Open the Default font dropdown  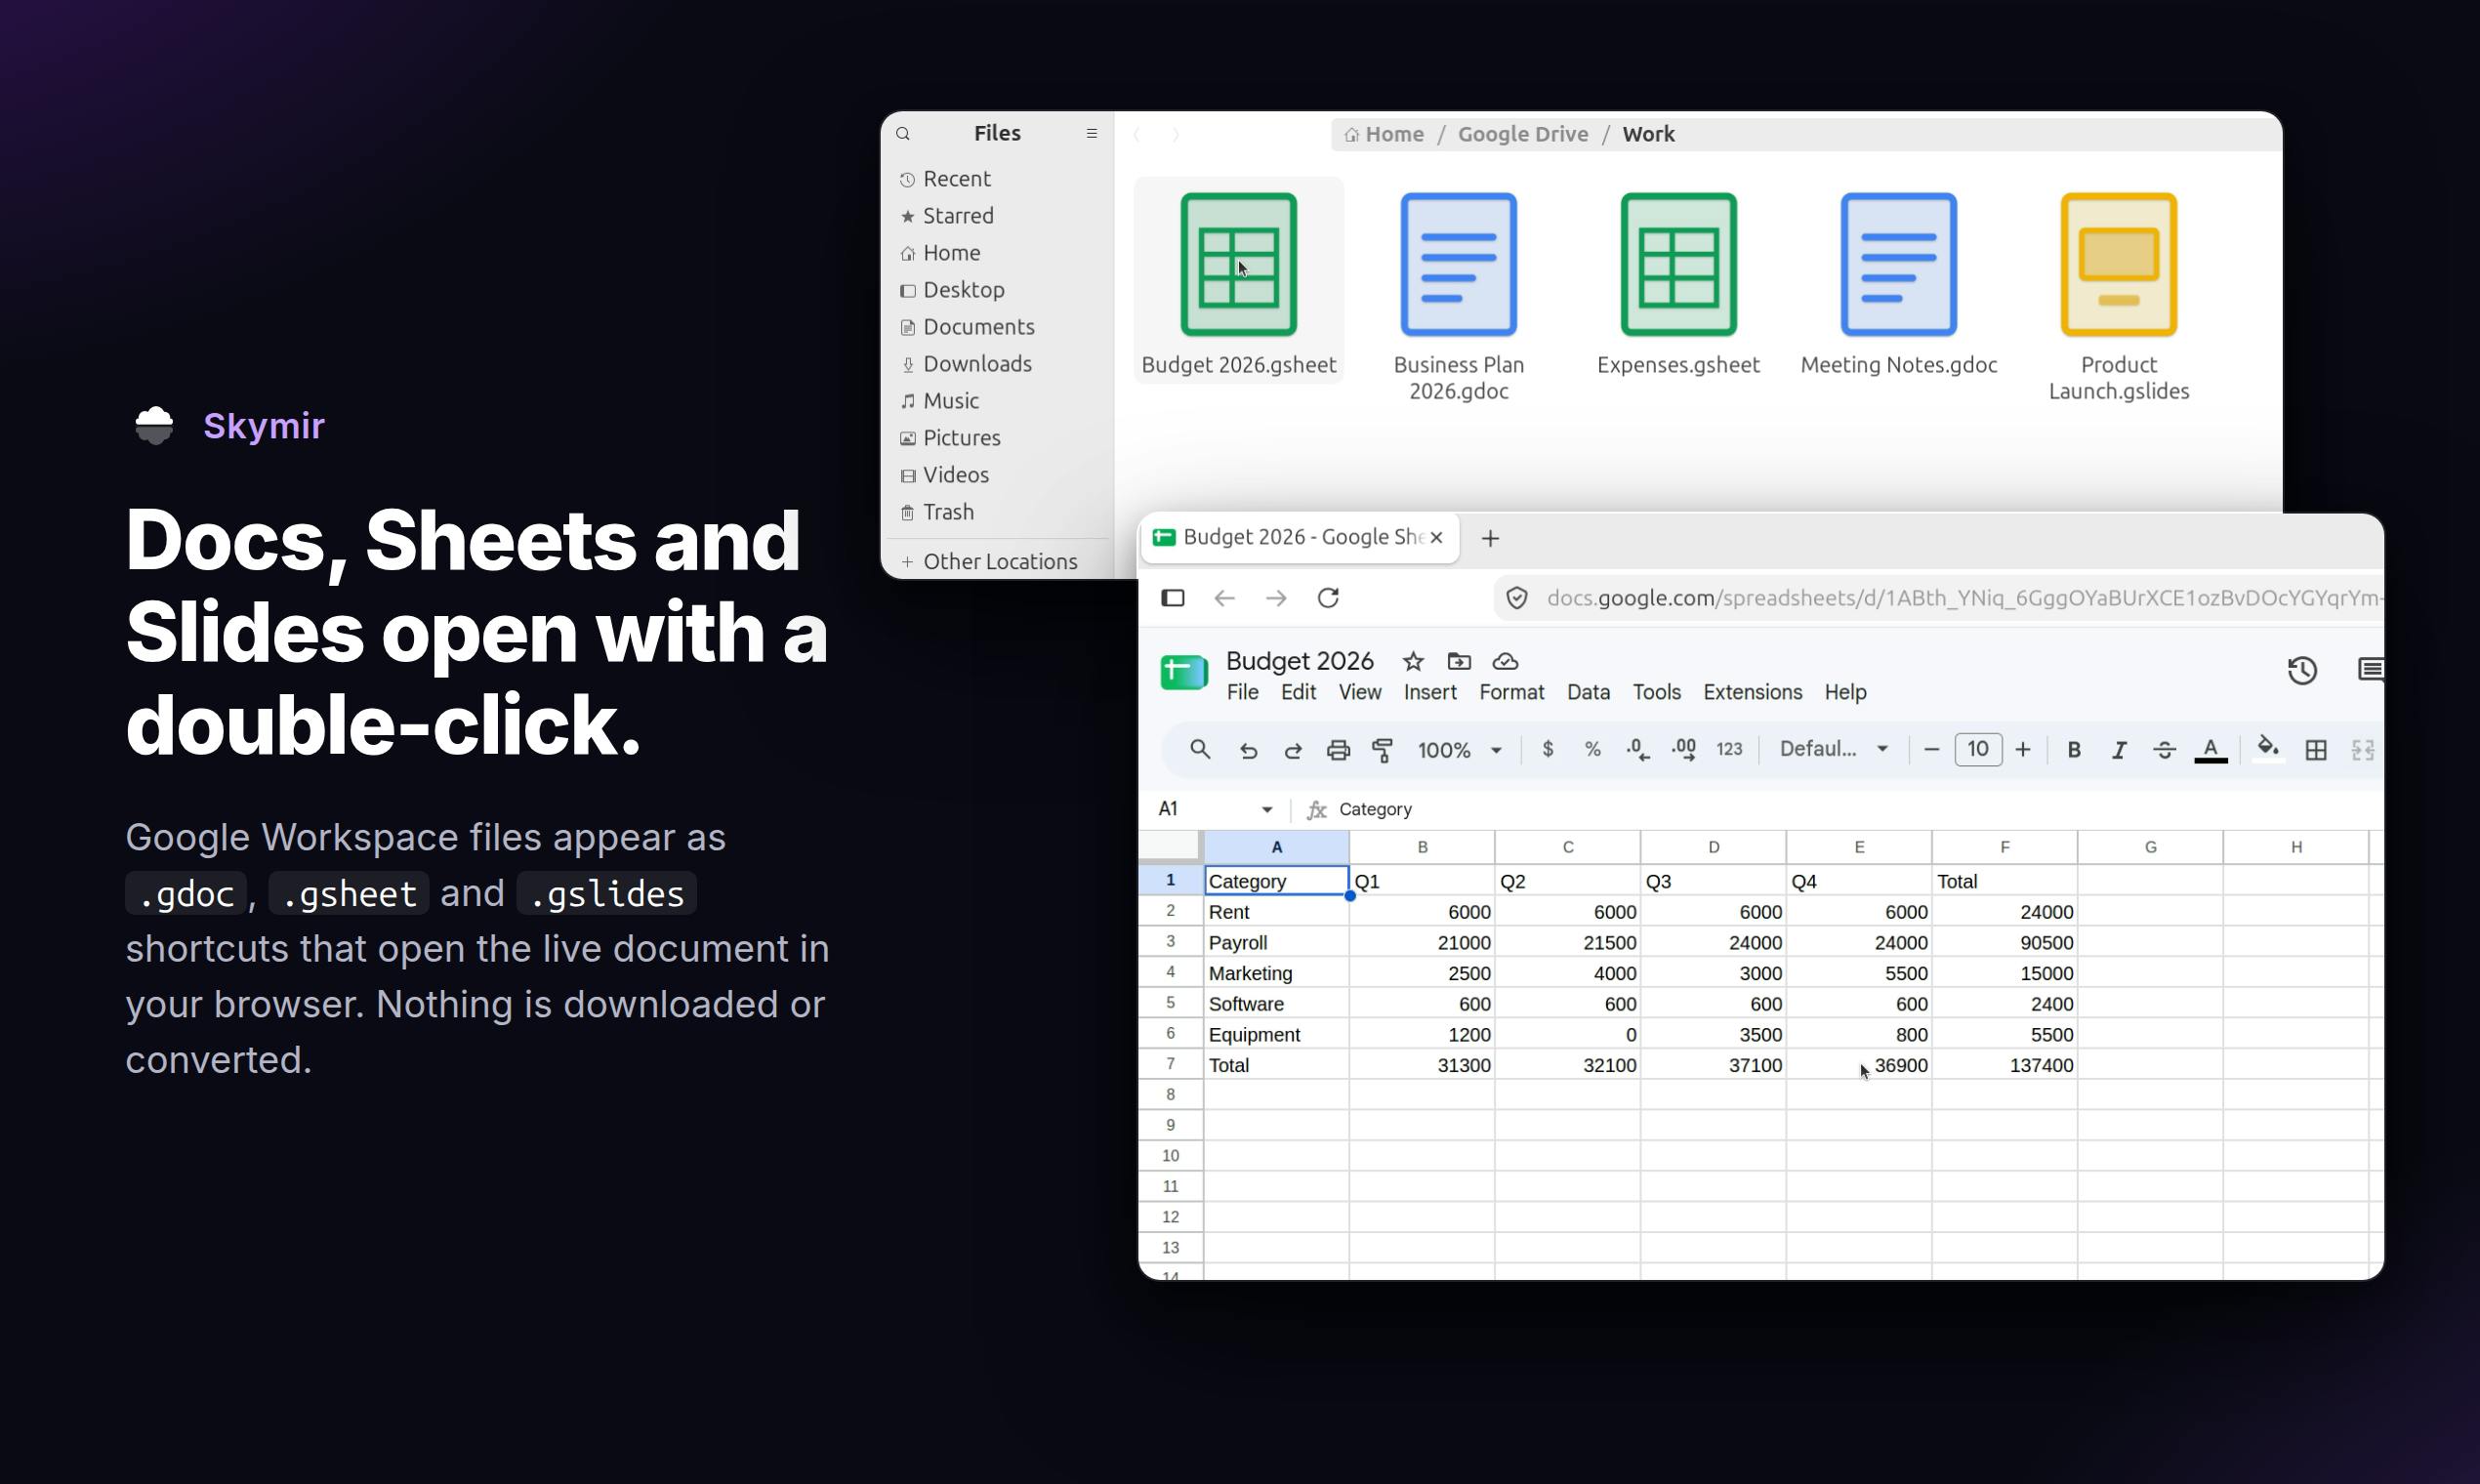(1834, 749)
